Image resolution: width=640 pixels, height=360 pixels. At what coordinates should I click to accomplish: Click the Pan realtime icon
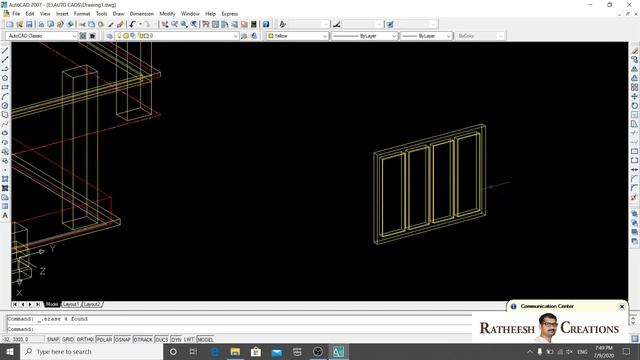(x=164, y=24)
